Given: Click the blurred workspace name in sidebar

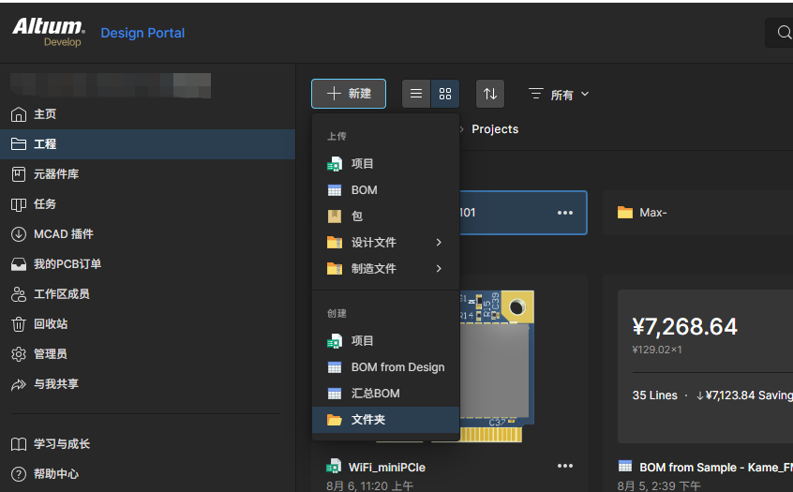Looking at the screenshot, I should click(x=110, y=85).
